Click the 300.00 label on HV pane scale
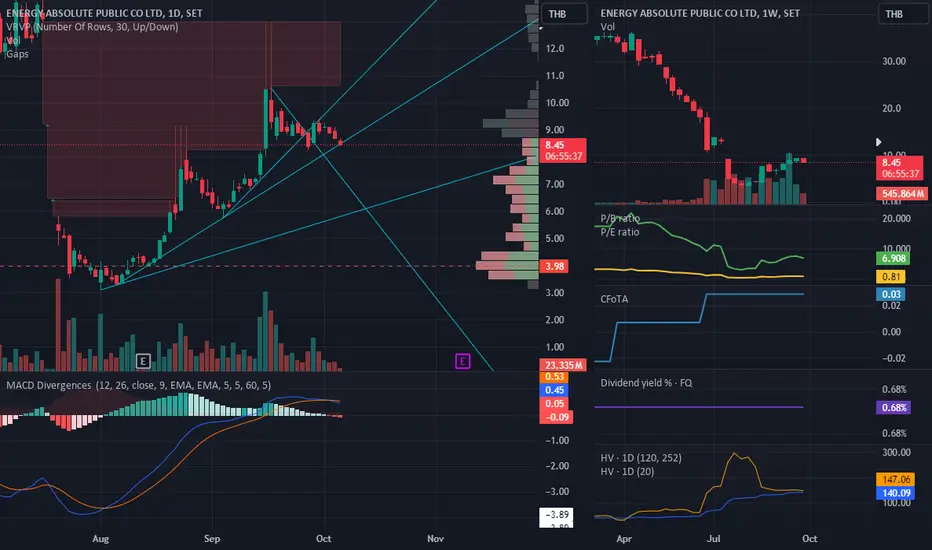The height and width of the screenshot is (550, 932). tap(896, 452)
